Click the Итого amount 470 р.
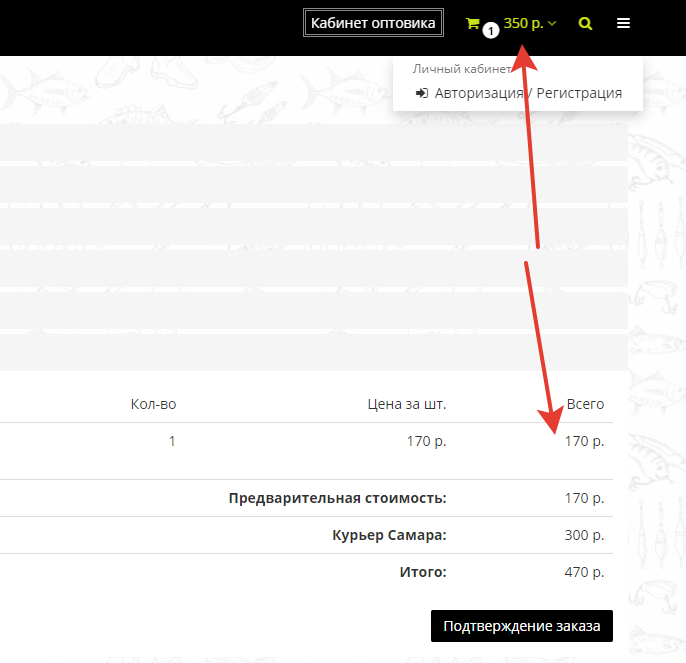Screen dimensions: 686x663 (584, 572)
